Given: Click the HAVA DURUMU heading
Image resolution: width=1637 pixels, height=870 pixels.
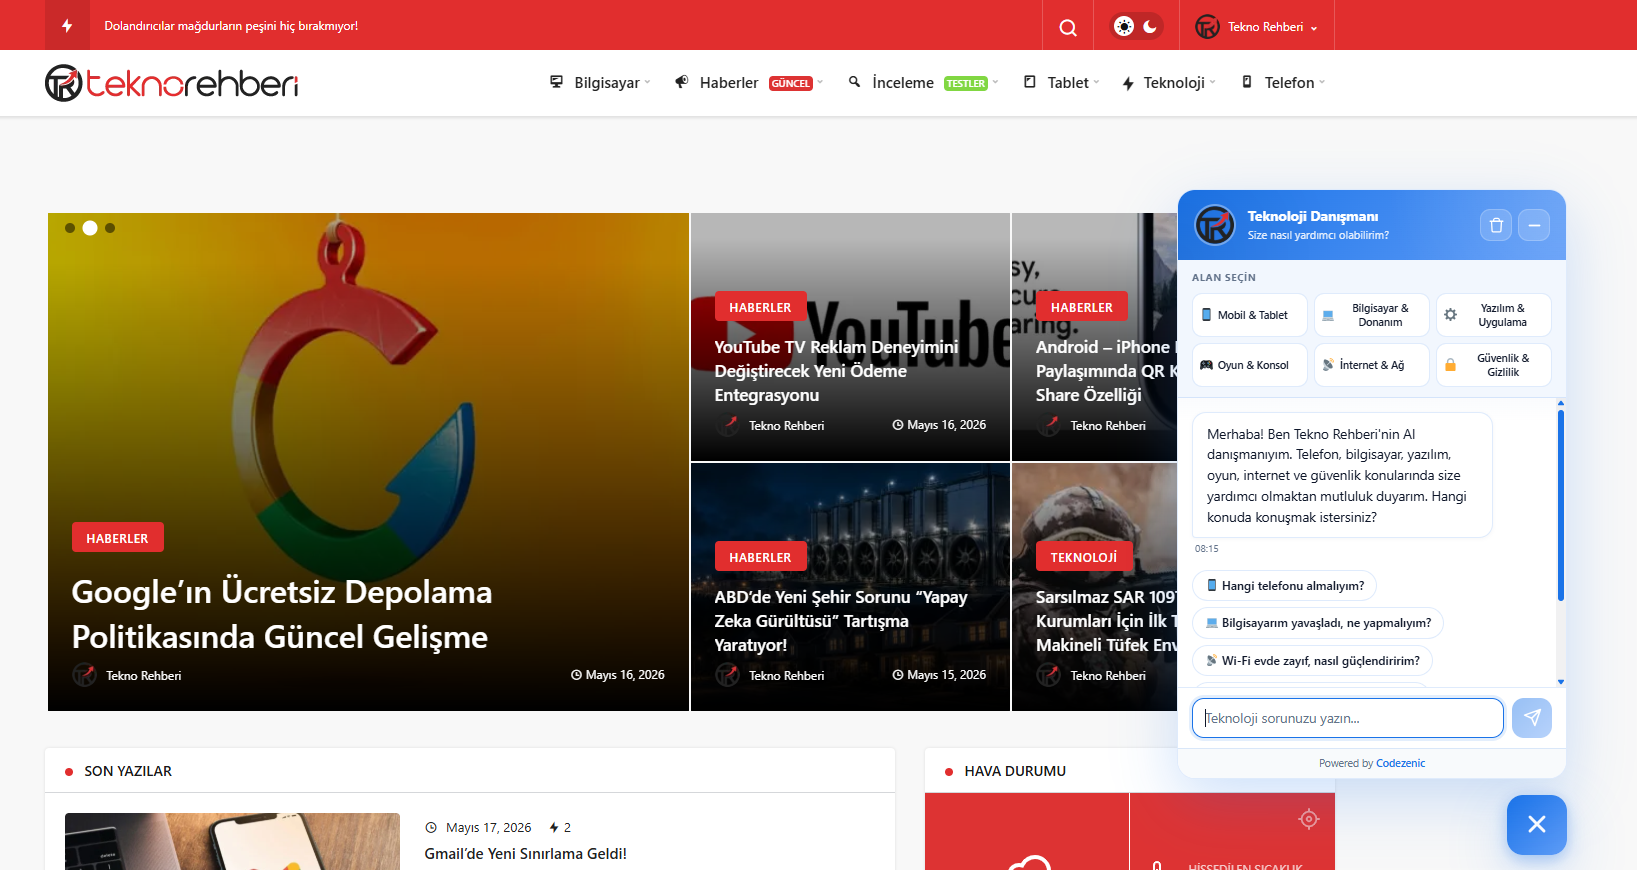Looking at the screenshot, I should pyautogui.click(x=1015, y=771).
